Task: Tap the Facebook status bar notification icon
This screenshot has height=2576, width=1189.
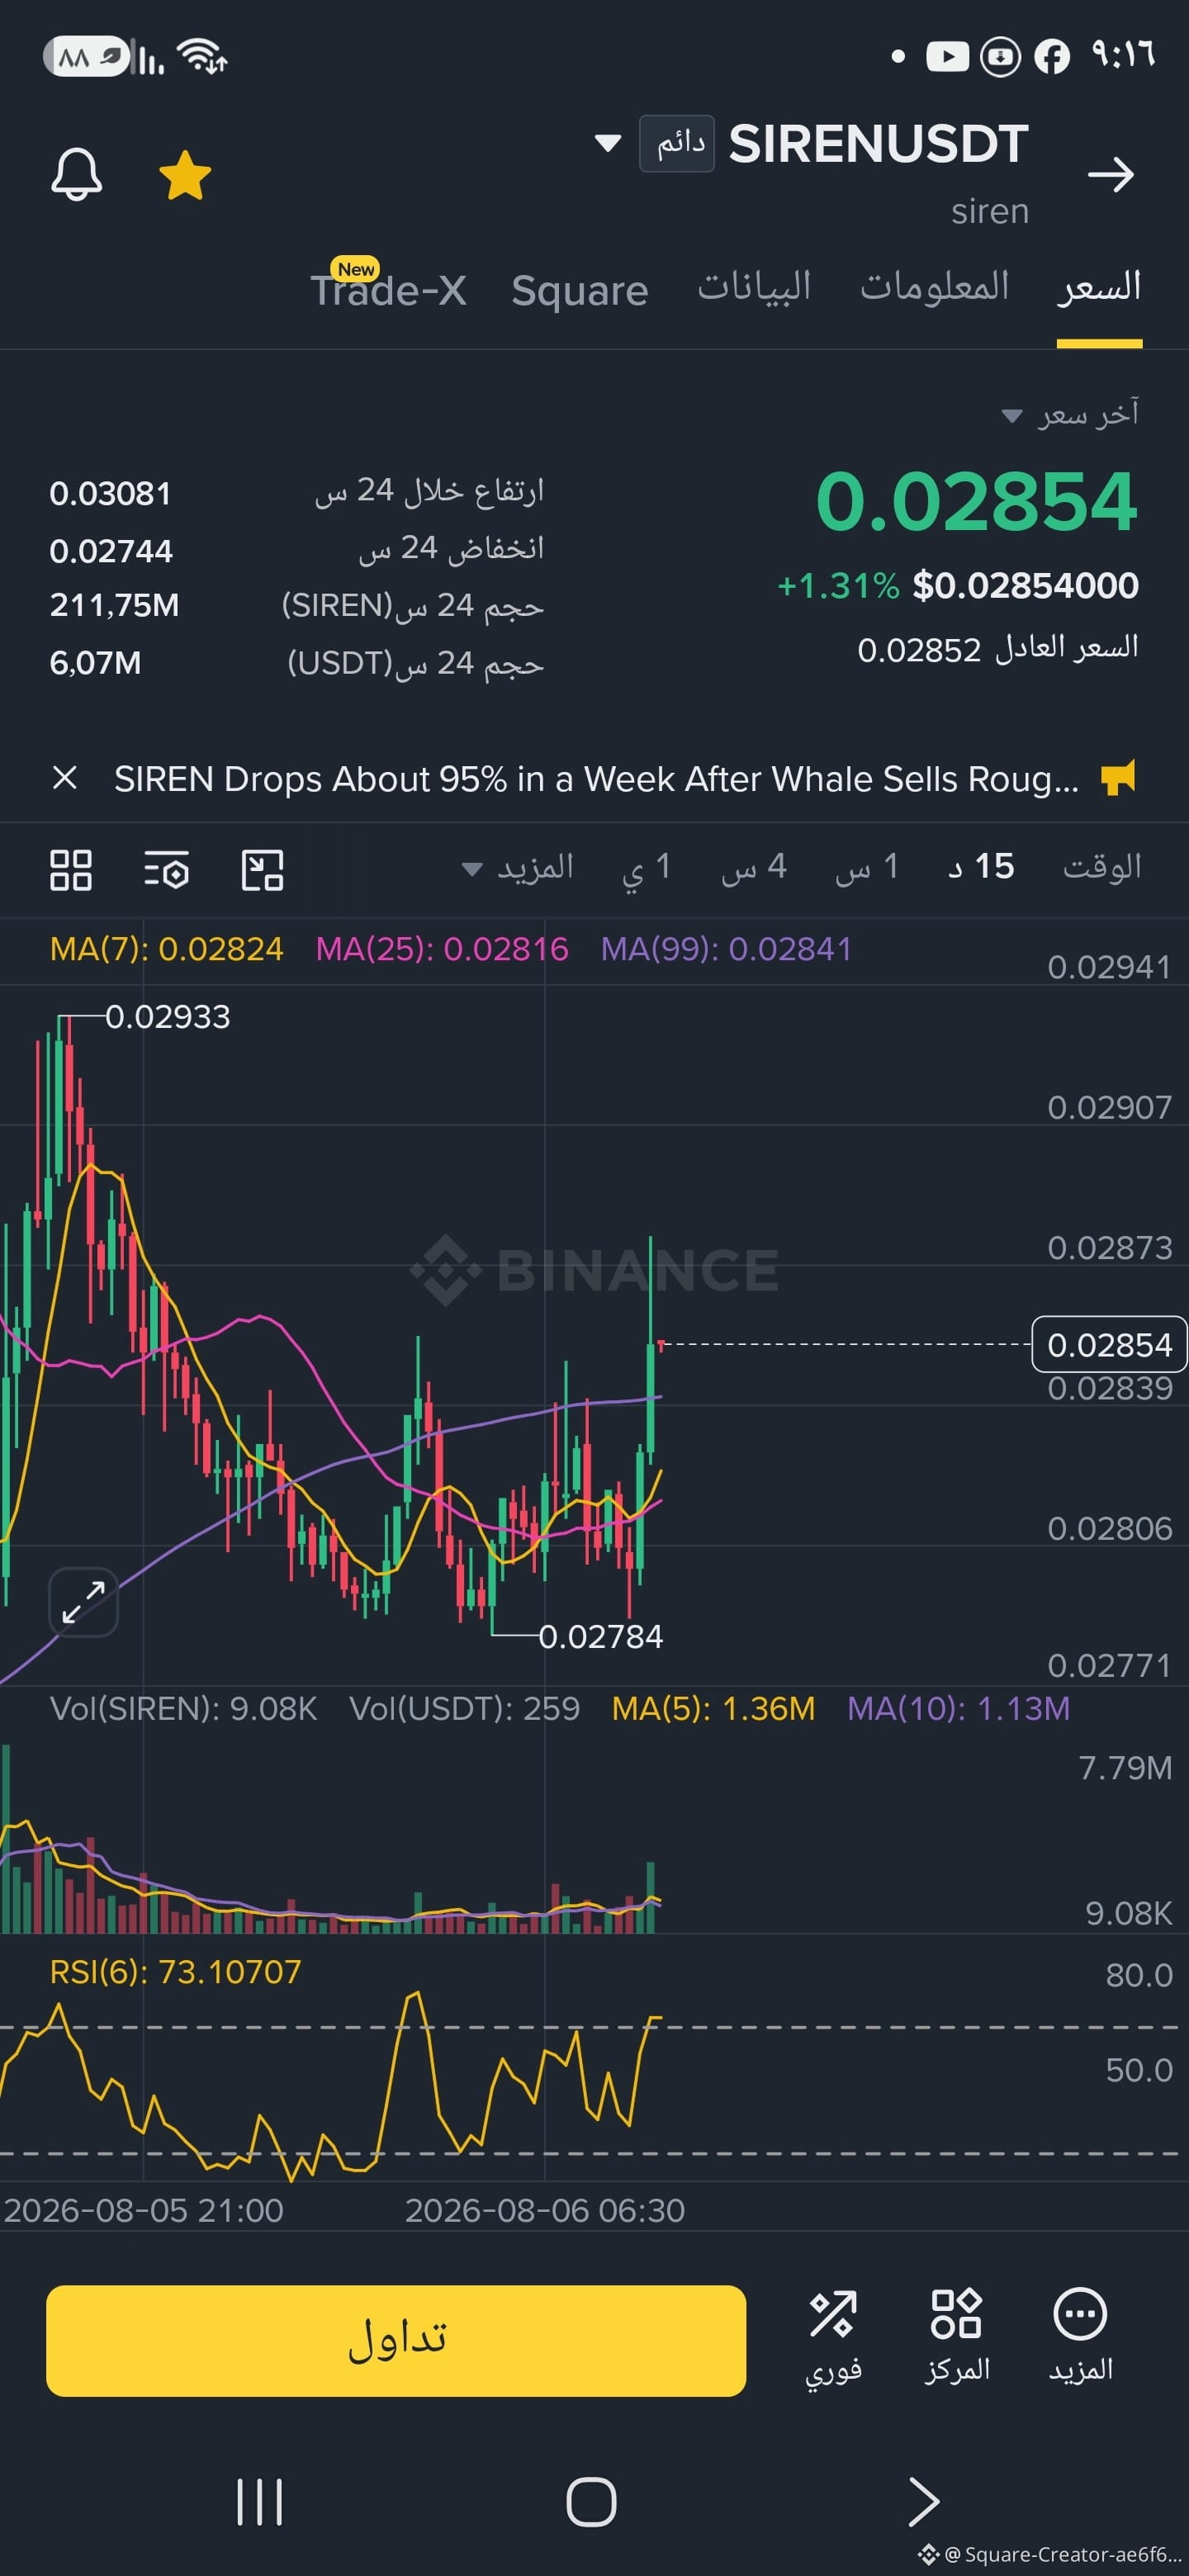Action: [x=1051, y=57]
